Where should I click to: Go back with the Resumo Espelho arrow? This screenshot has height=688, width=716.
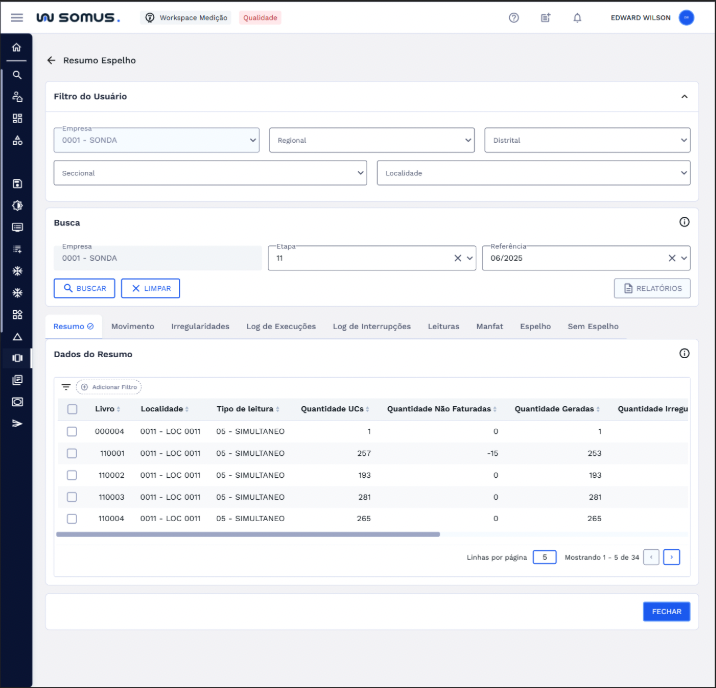pyautogui.click(x=51, y=60)
